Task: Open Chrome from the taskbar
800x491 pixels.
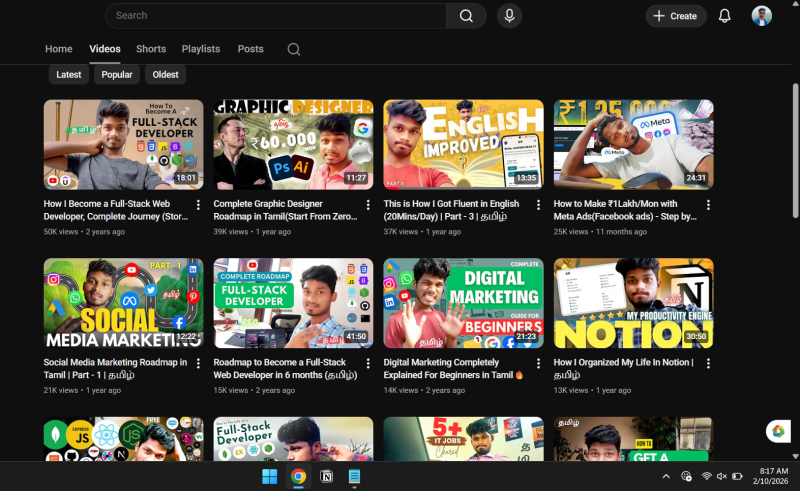Action: click(x=298, y=476)
